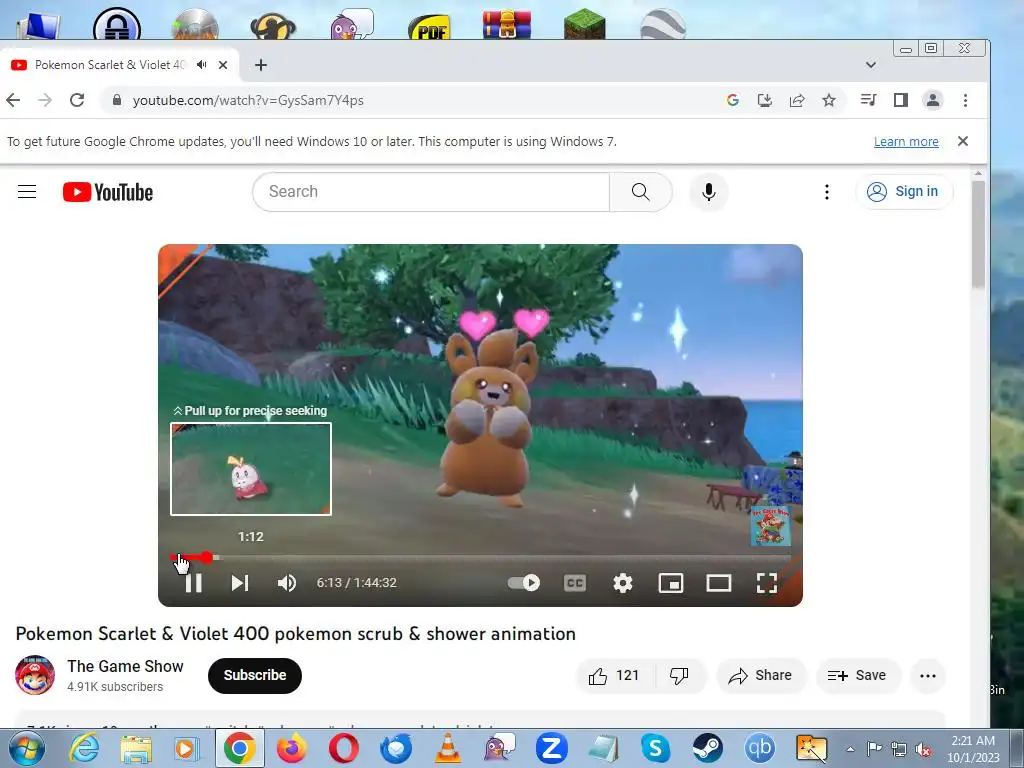The image size is (1024, 768).
Task: Open Chrome media controls icon
Action: pyautogui.click(x=869, y=100)
